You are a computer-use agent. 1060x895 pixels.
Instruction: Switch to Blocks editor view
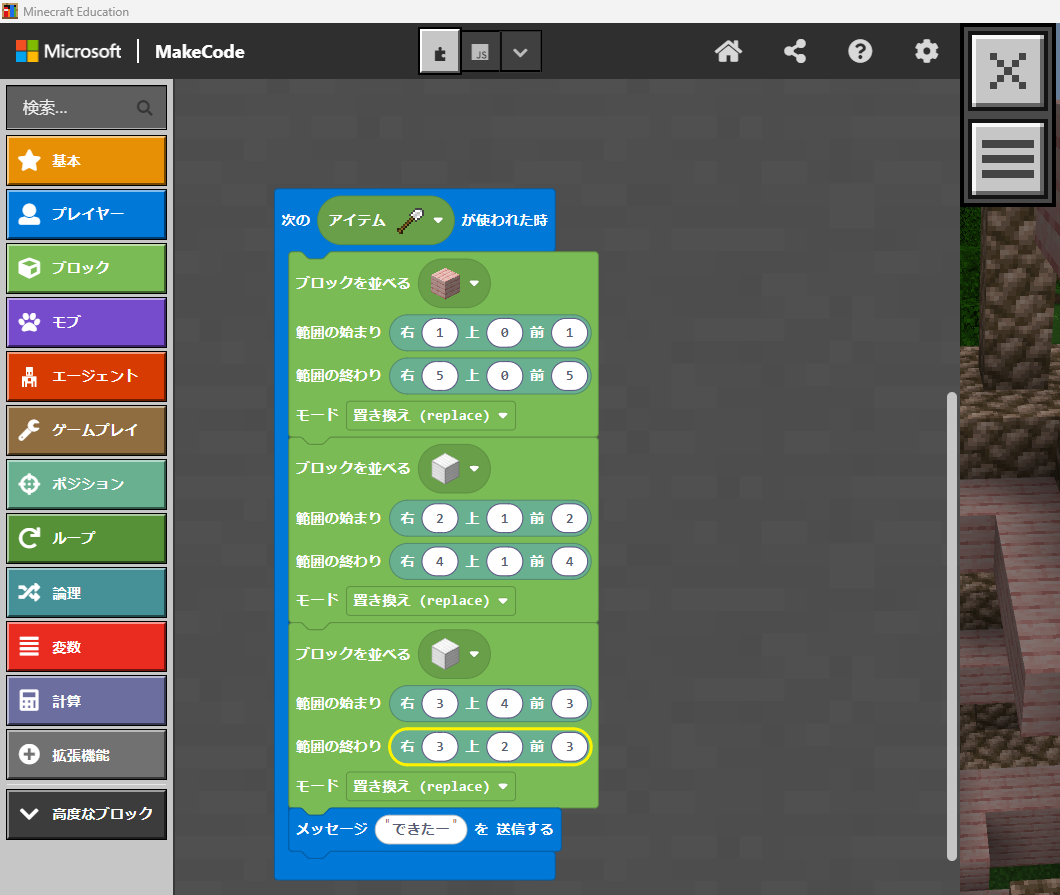click(440, 51)
